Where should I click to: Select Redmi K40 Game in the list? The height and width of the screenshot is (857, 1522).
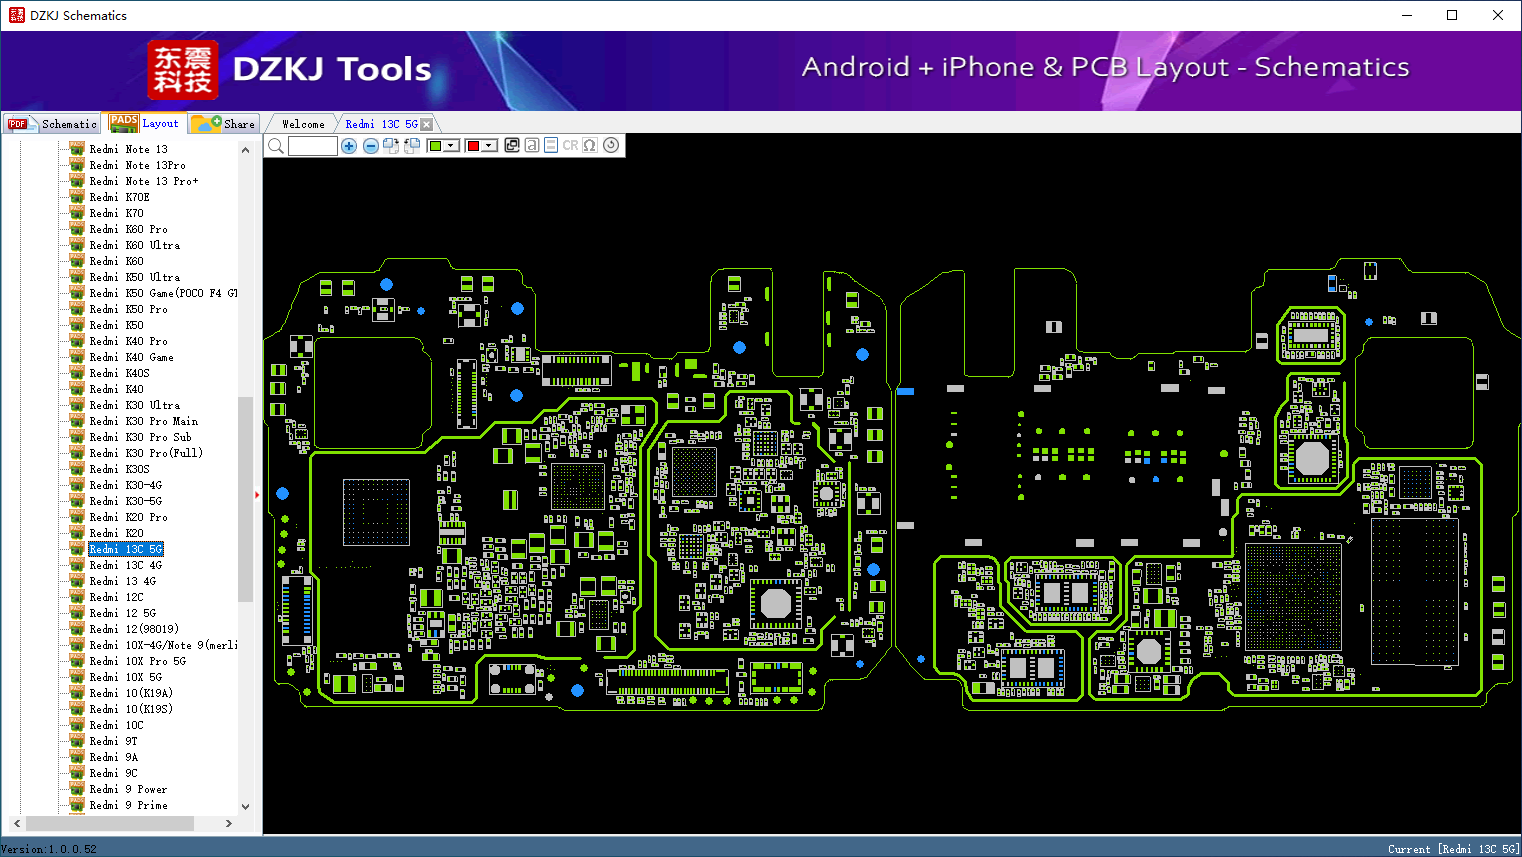click(x=131, y=357)
